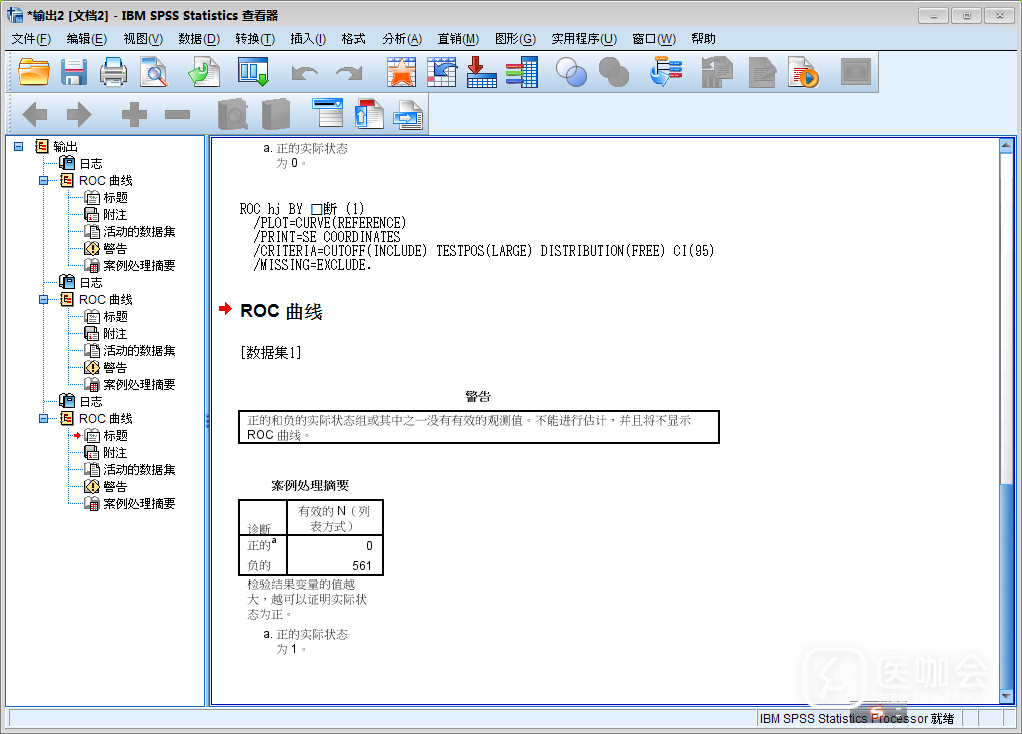The width and height of the screenshot is (1022, 734).
Task: Click the Save floppy disk icon
Action: click(74, 72)
